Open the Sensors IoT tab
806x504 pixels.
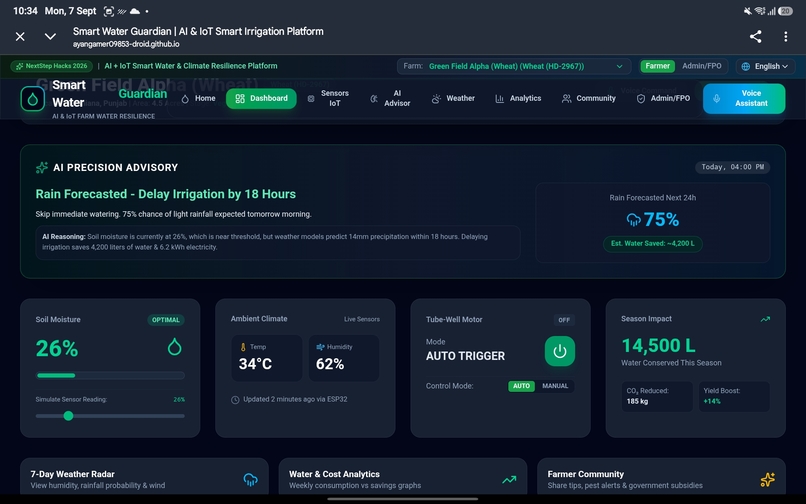pyautogui.click(x=328, y=98)
